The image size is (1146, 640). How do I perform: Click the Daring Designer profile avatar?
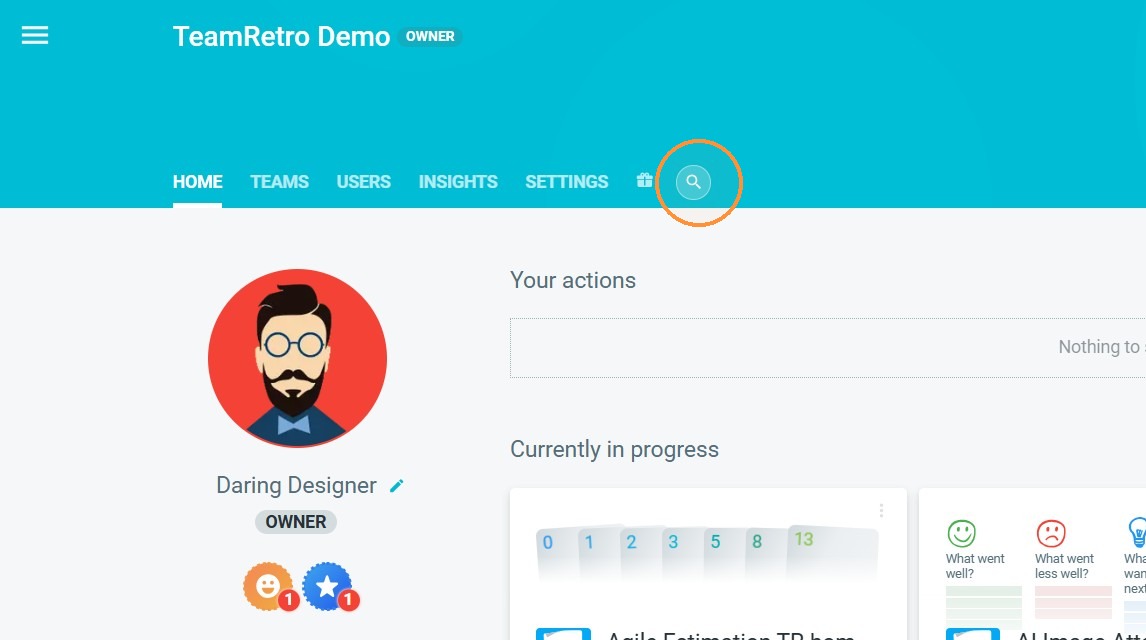[297, 358]
